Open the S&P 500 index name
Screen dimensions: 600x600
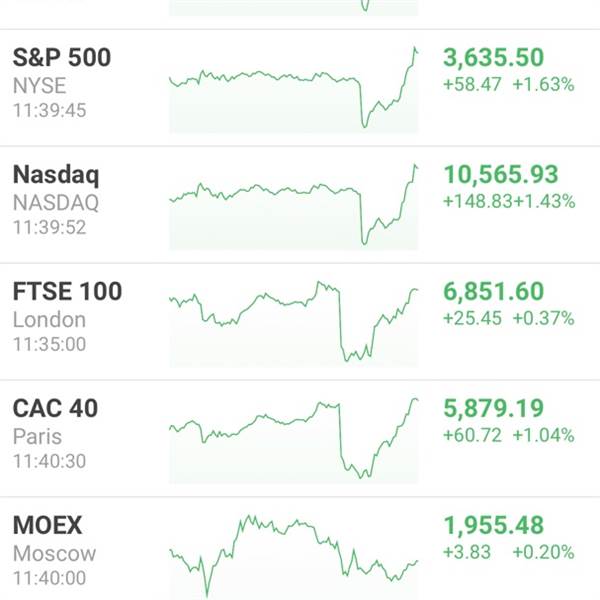(x=62, y=58)
